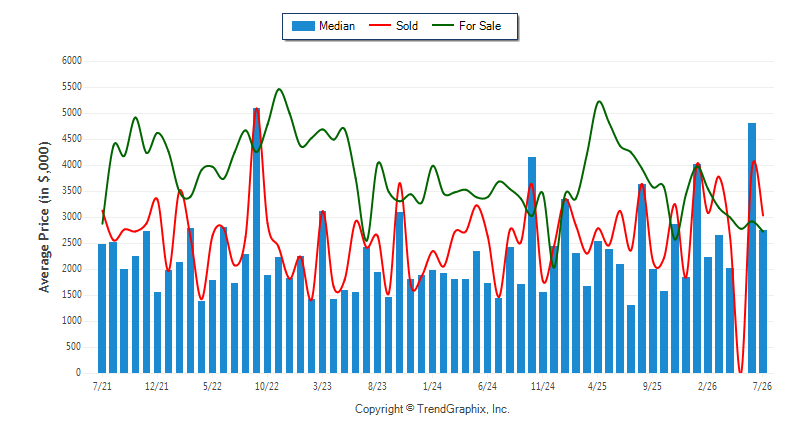The image size is (800, 434).
Task: Select the Sold legend label
Action: [407, 26]
